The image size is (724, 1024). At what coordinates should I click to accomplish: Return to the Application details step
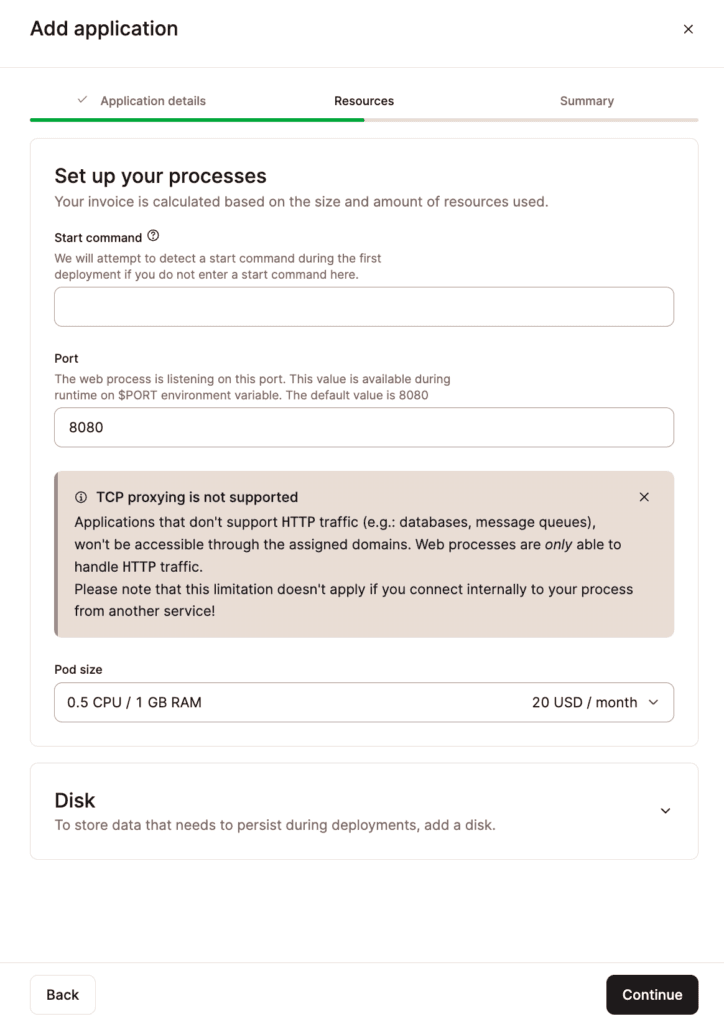(152, 101)
